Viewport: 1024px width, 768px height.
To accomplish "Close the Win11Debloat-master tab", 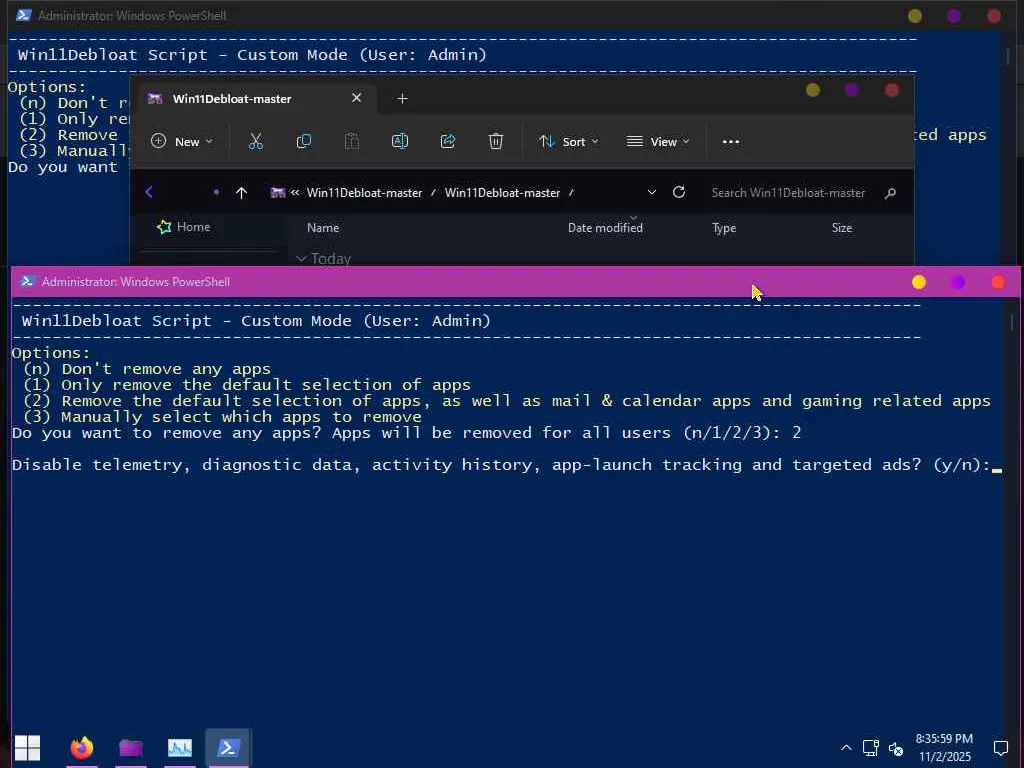I will click(x=357, y=98).
